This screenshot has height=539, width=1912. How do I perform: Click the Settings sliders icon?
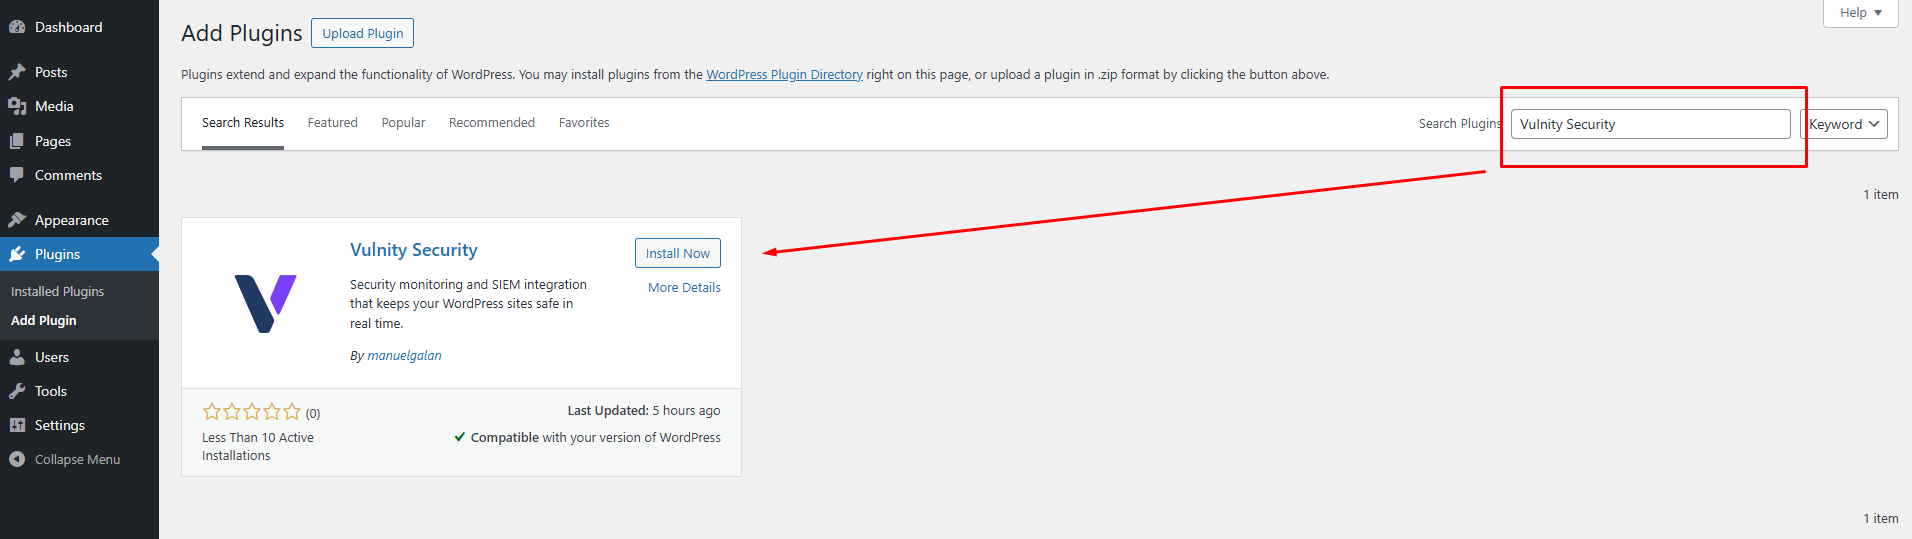click(x=17, y=425)
